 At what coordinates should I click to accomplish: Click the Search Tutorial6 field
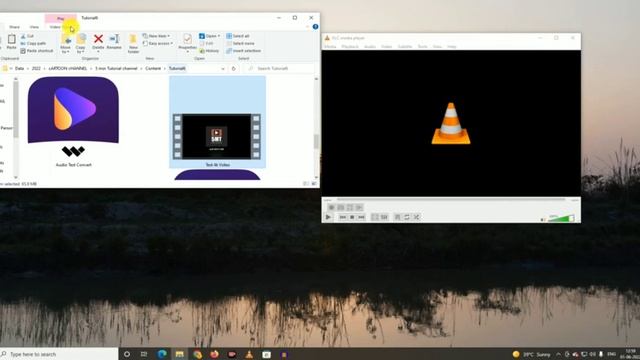click(280, 69)
